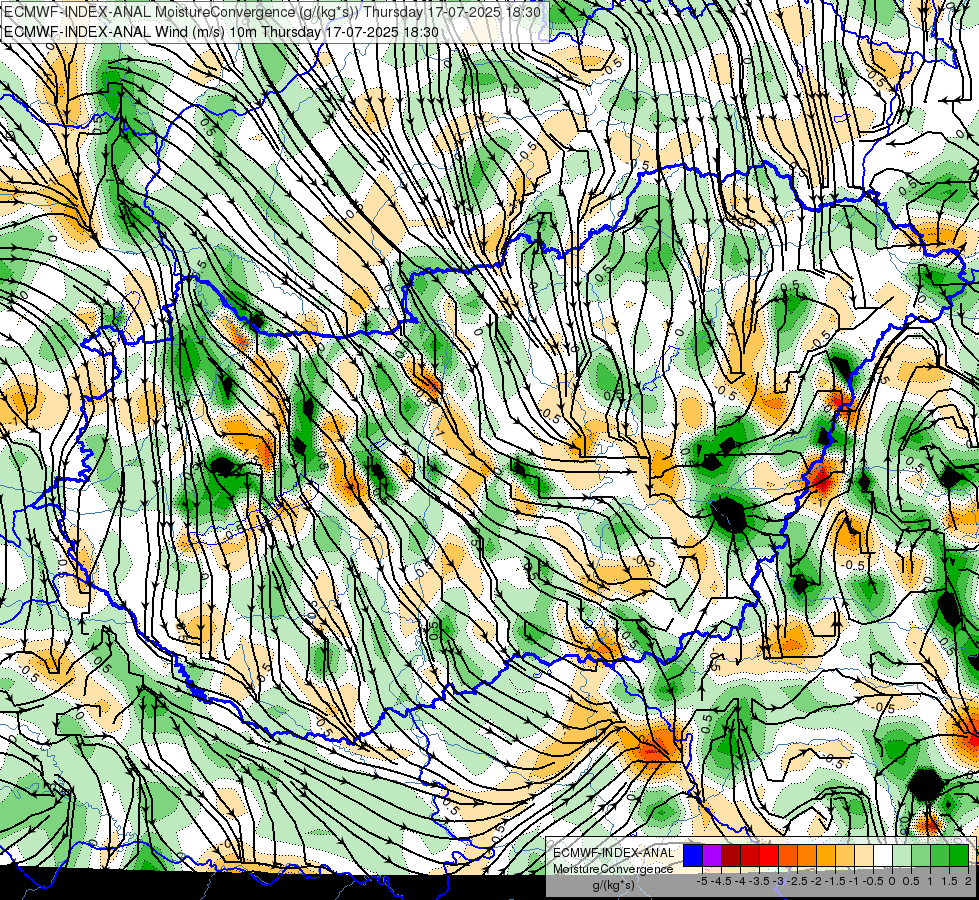The image size is (979, 900).
Task: Click the 2 legend tick label
Action: (968, 881)
